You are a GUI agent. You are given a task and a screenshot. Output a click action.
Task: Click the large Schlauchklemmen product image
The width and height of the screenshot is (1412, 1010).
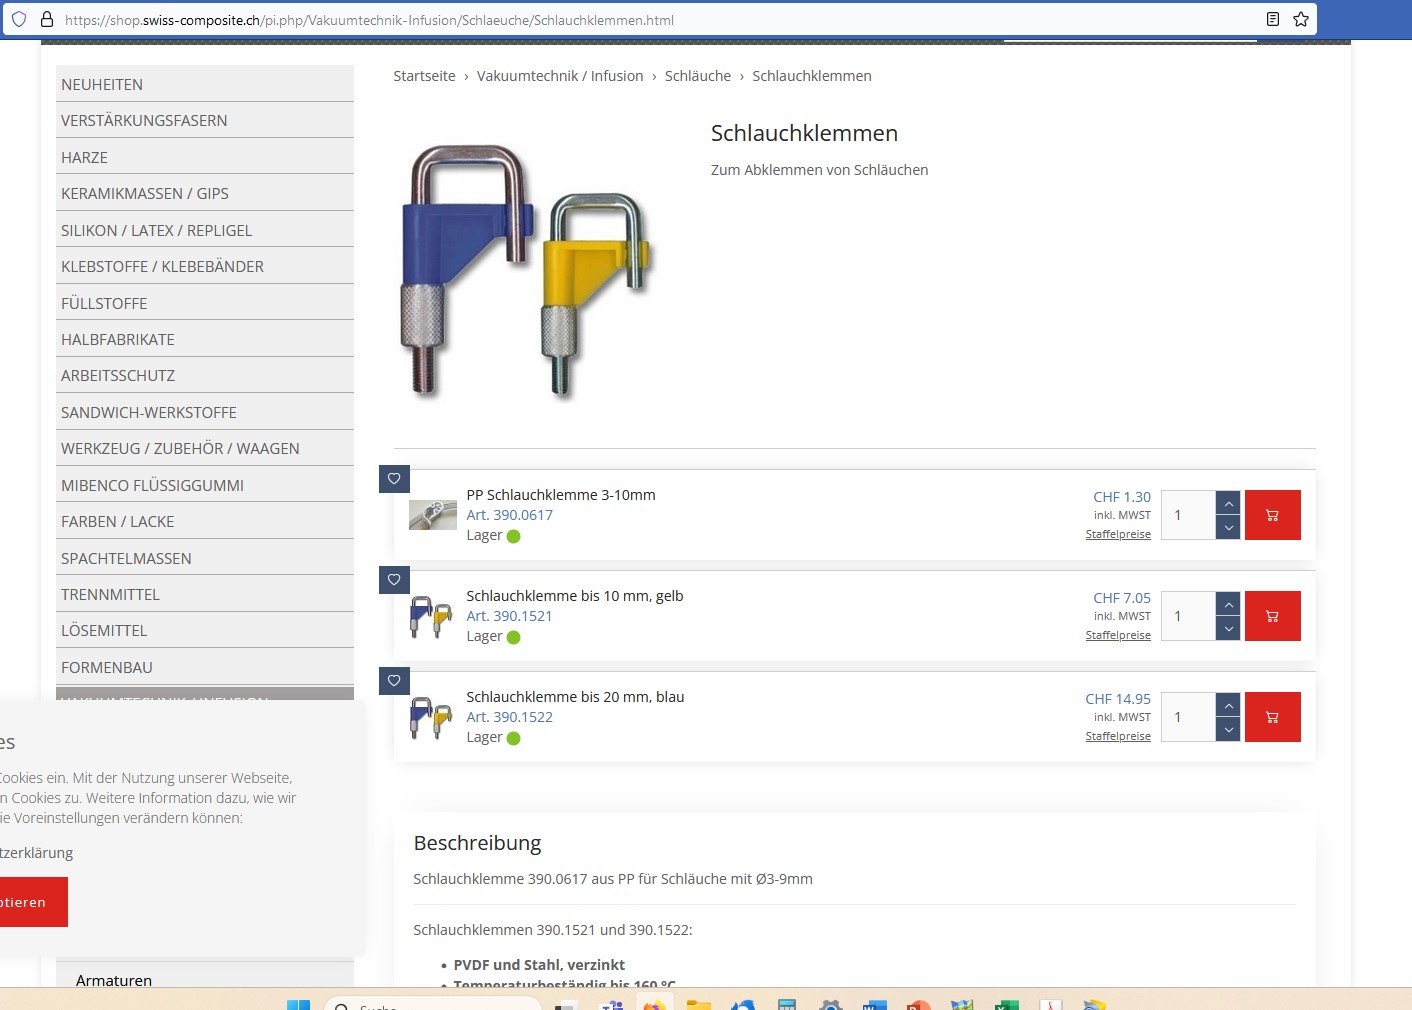(527, 272)
